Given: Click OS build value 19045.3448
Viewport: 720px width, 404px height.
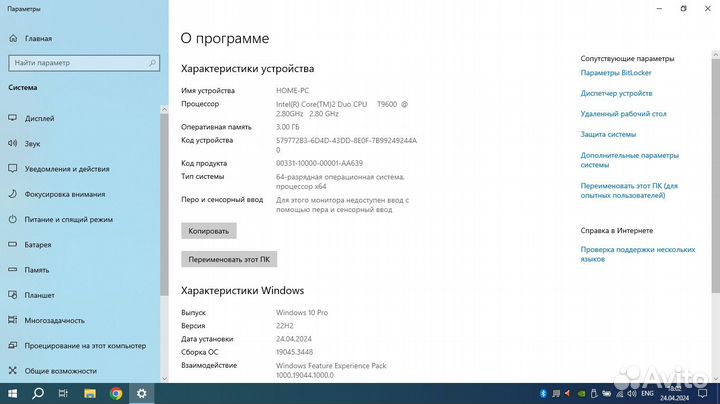Looking at the screenshot, I should tap(294, 352).
